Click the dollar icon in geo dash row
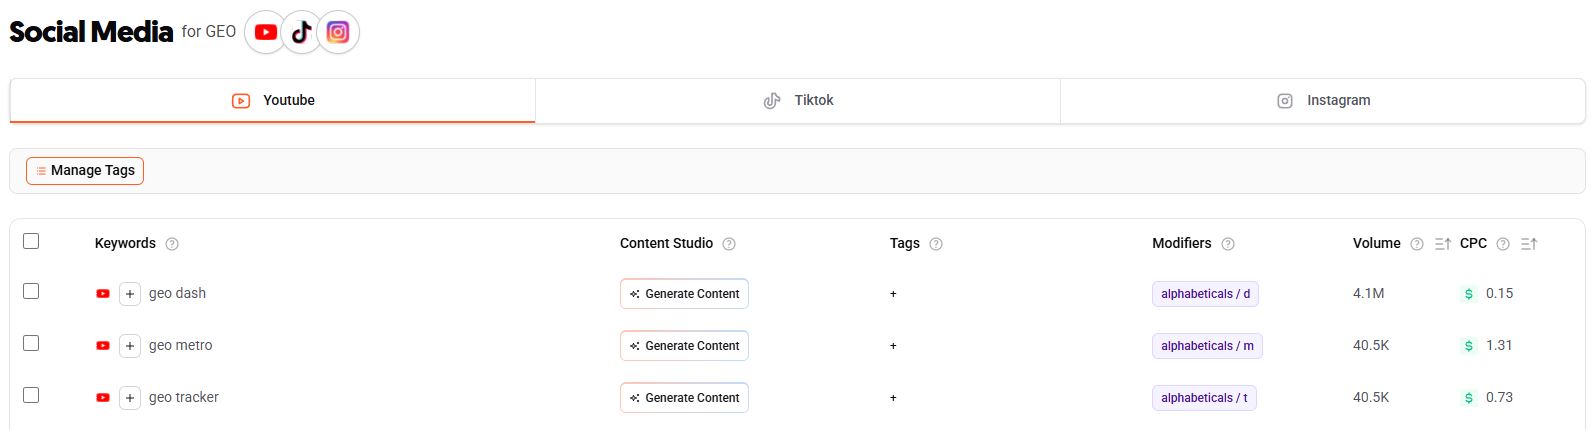 pyautogui.click(x=1468, y=294)
